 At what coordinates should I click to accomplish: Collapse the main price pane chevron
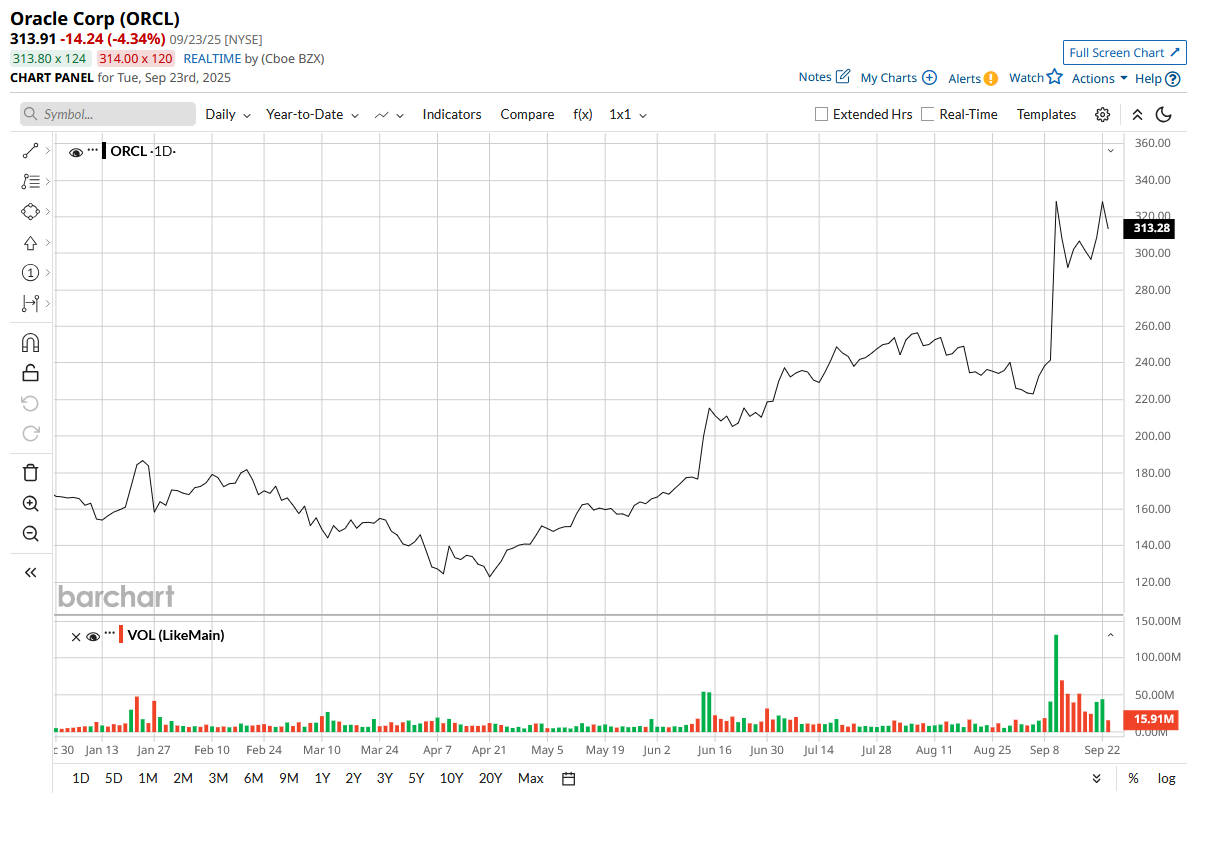(1110, 151)
